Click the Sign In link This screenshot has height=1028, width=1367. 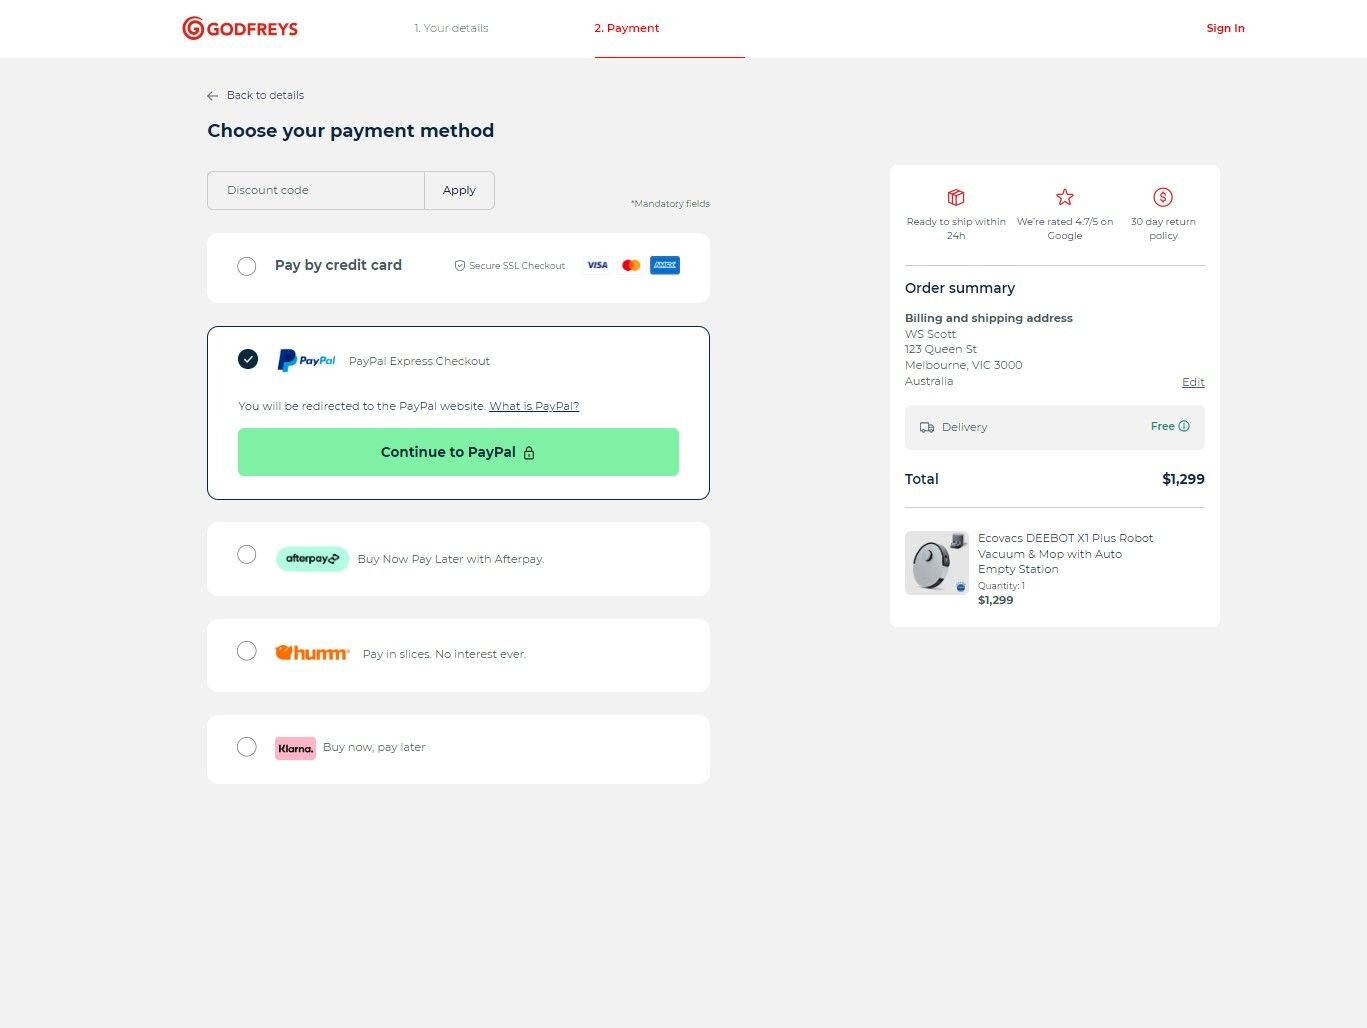tap(1225, 28)
